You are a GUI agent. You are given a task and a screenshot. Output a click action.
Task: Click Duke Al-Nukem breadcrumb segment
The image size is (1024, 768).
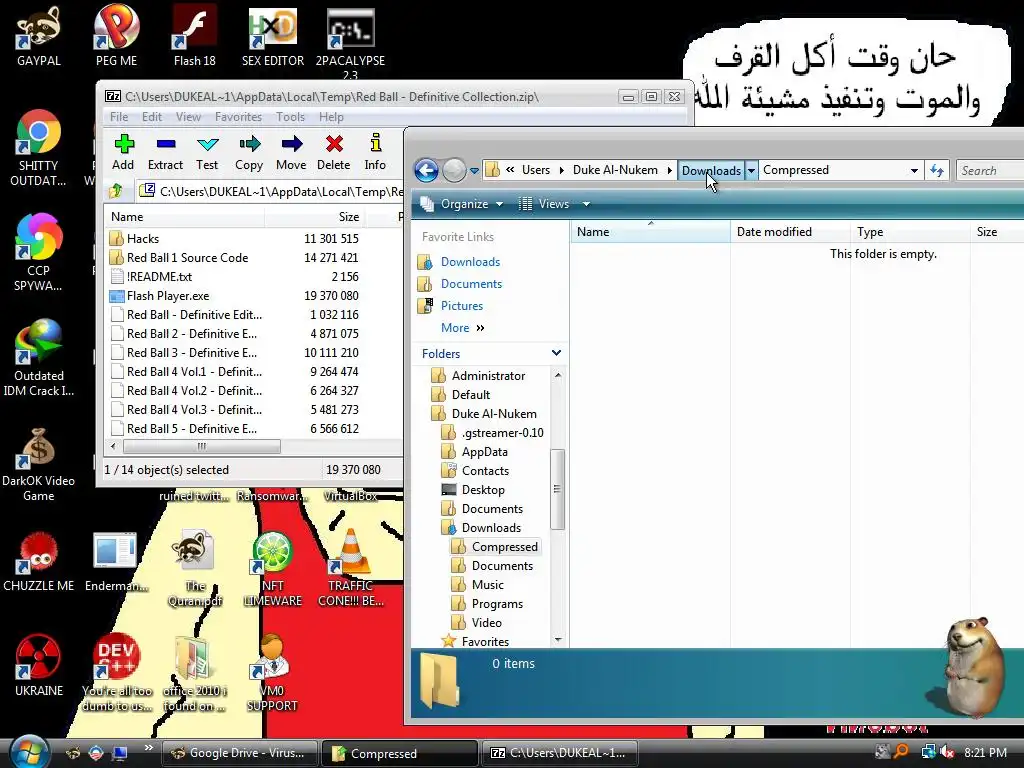[615, 170]
